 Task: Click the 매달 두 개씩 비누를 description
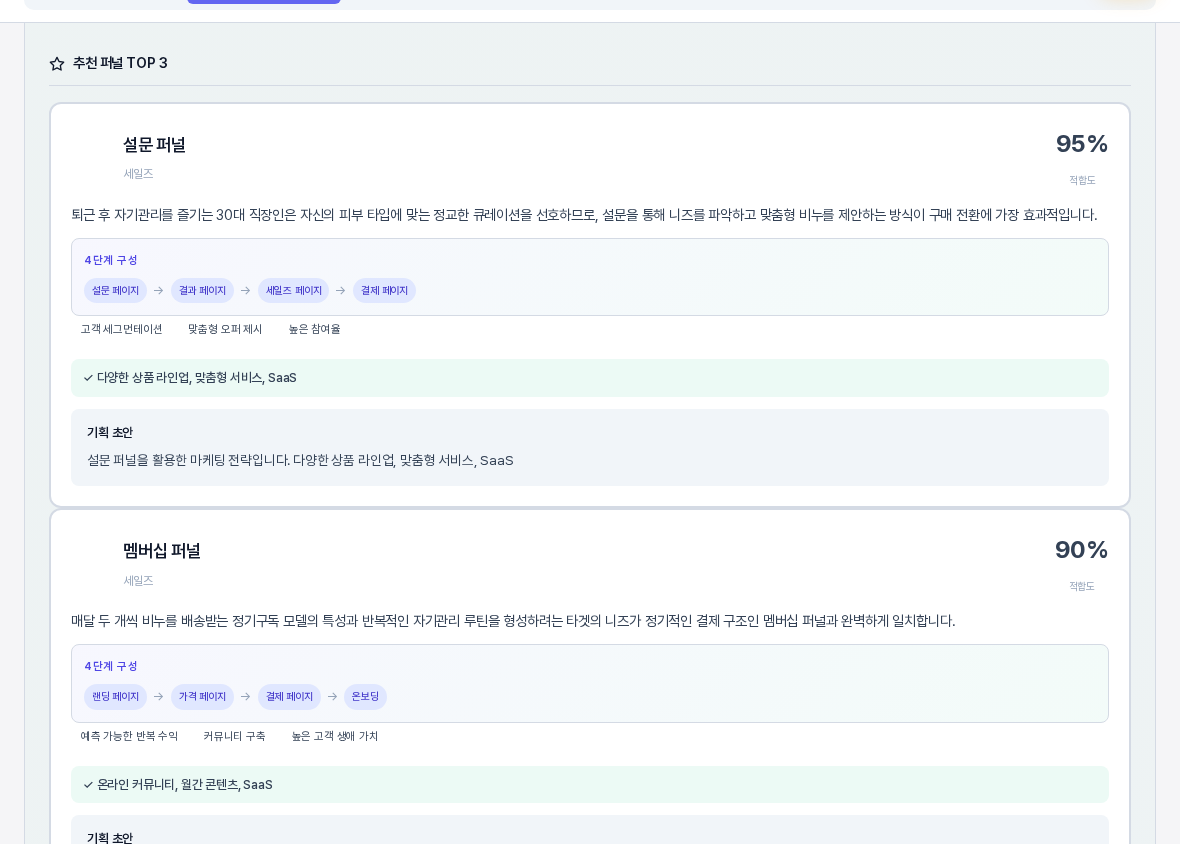point(513,621)
